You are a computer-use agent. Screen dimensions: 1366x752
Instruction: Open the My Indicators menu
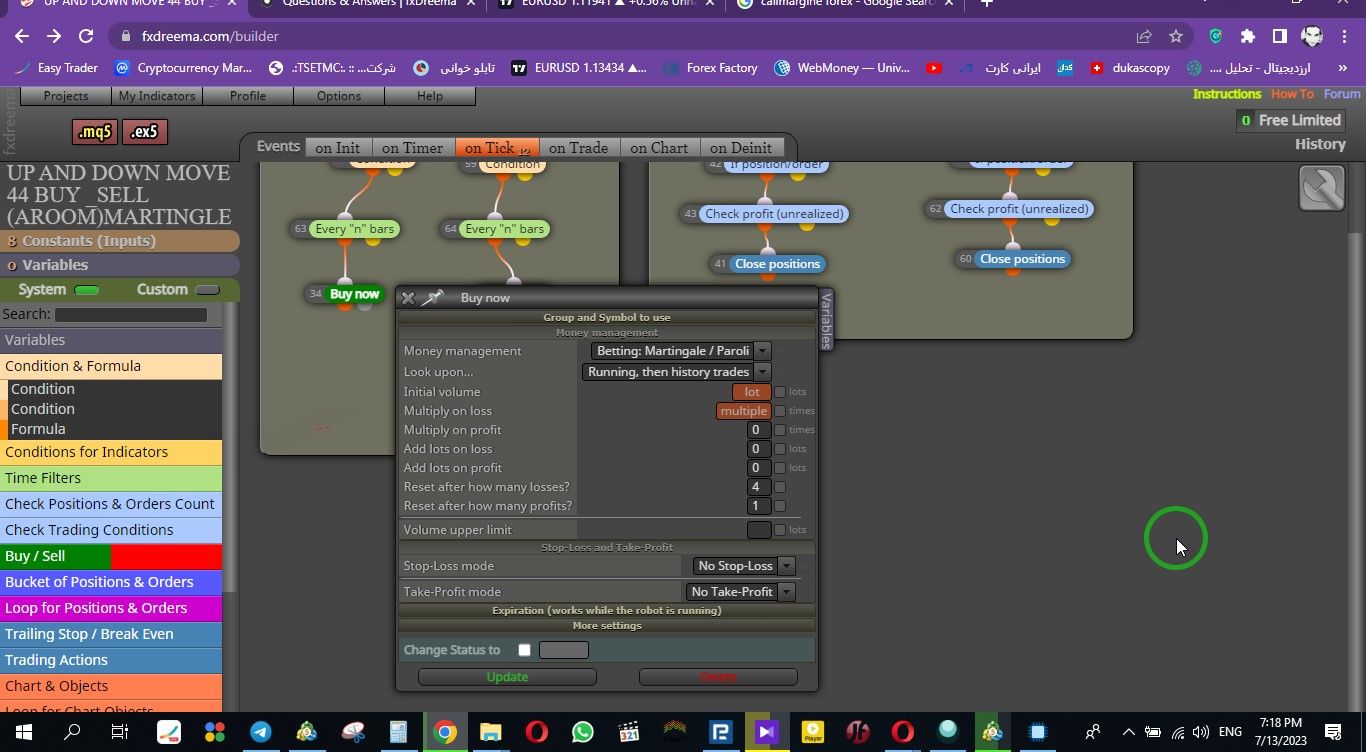point(157,96)
